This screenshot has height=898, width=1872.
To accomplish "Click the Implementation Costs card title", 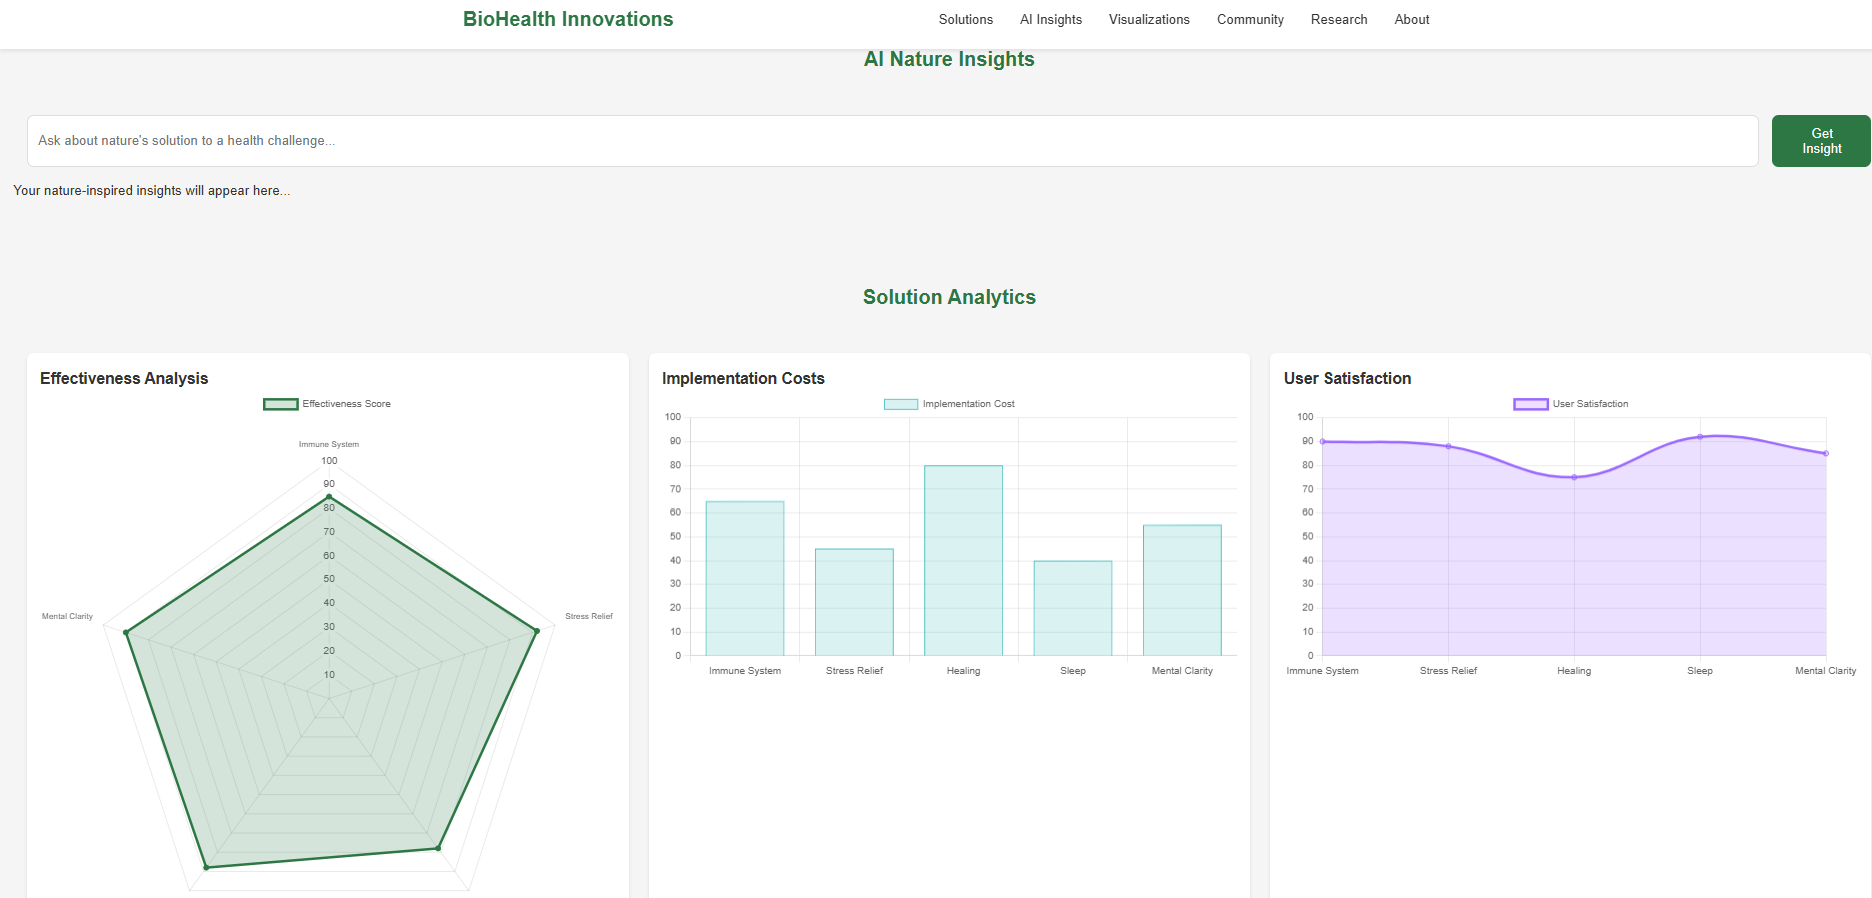I will (x=743, y=378).
